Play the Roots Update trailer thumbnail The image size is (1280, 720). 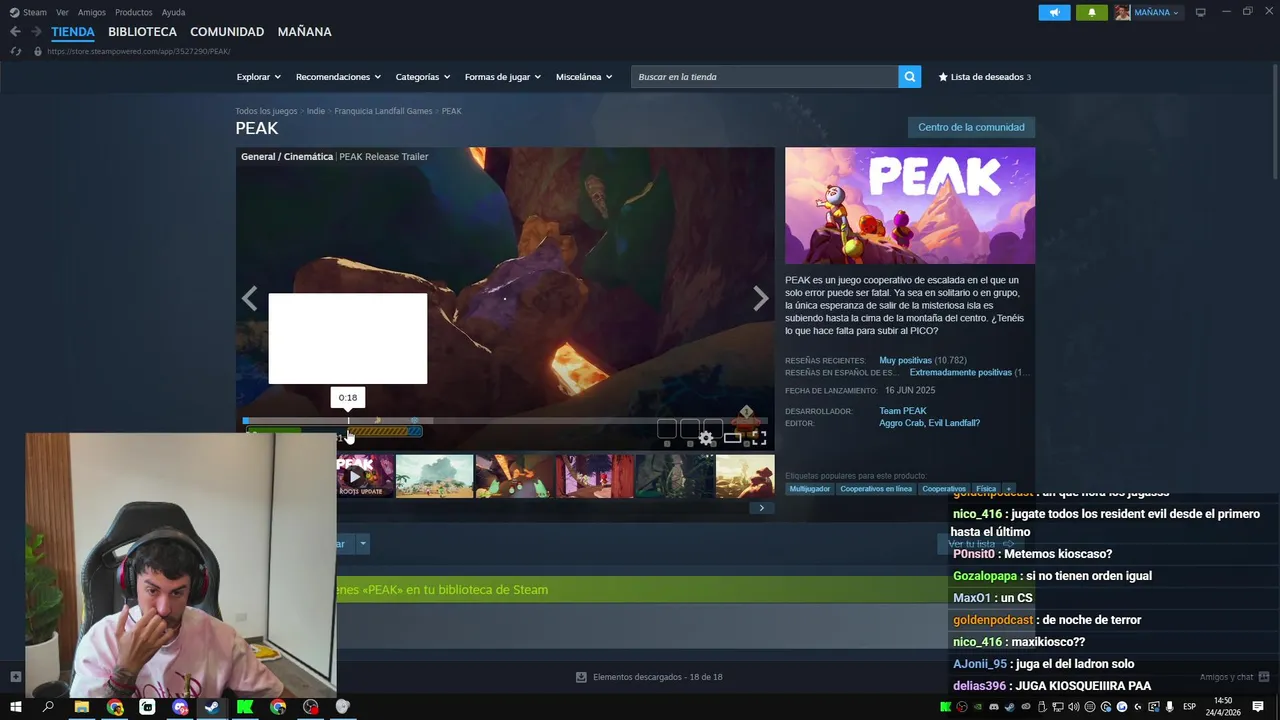[x=364, y=476]
